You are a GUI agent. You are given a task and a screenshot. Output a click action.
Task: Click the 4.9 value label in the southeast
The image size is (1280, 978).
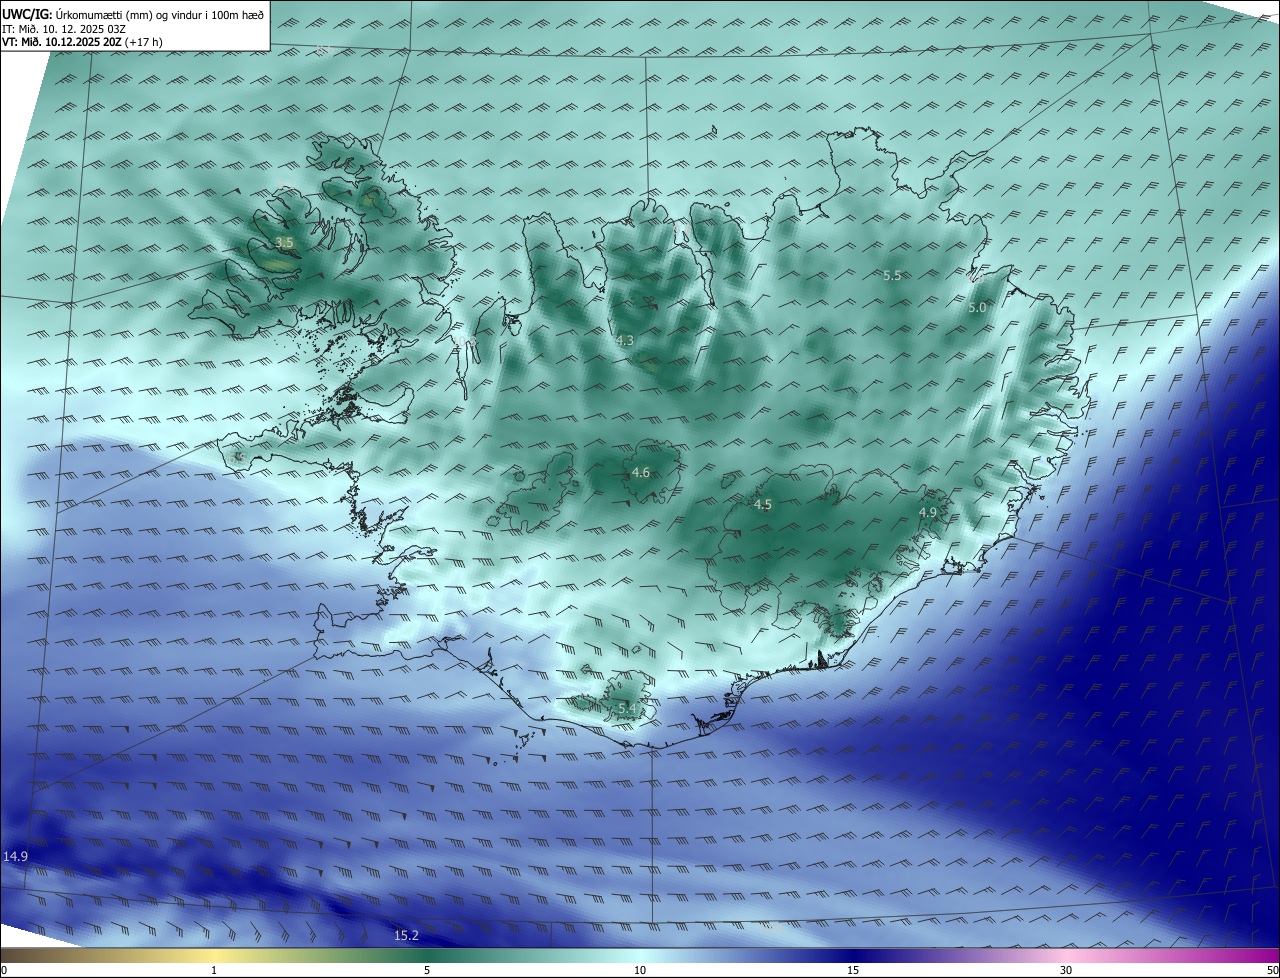(928, 513)
